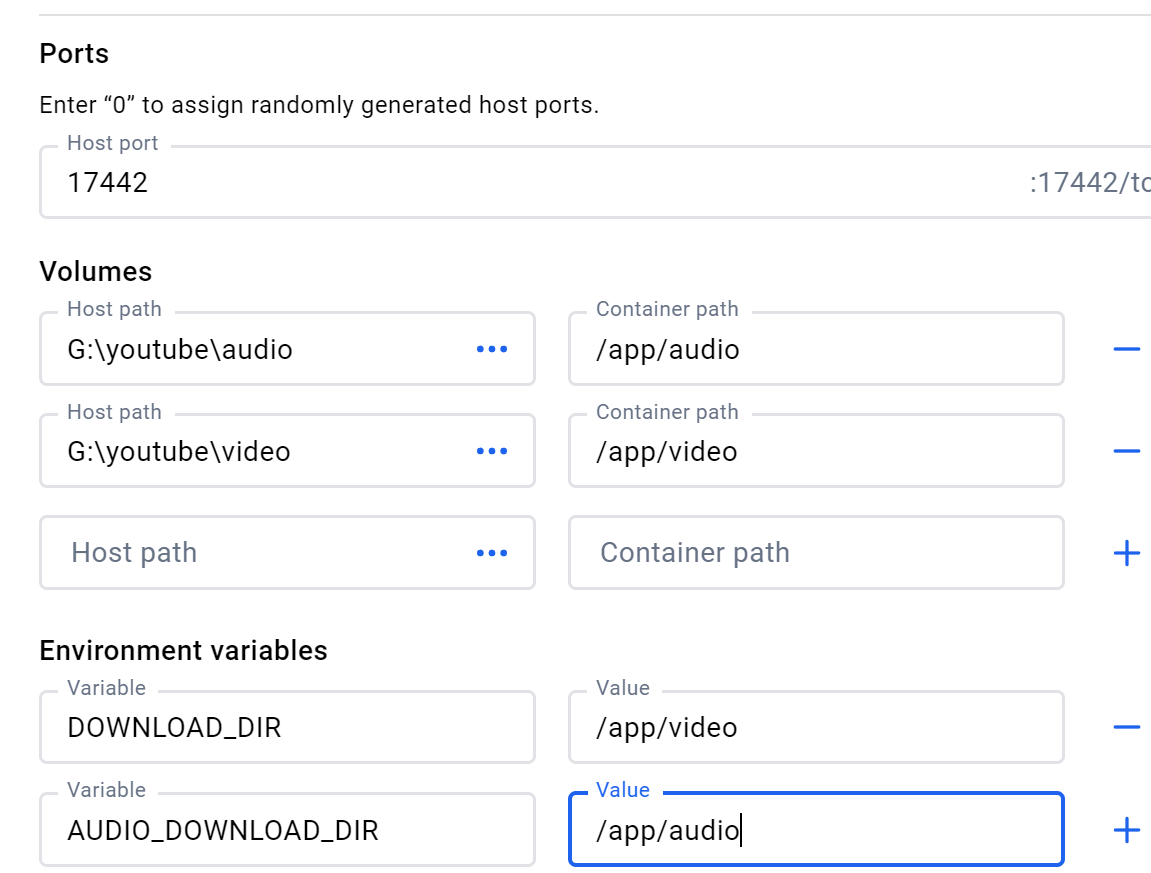Viewport: 1151px width, 873px height.
Task: Remove the /app/audio volume mapping
Action: tap(1126, 349)
